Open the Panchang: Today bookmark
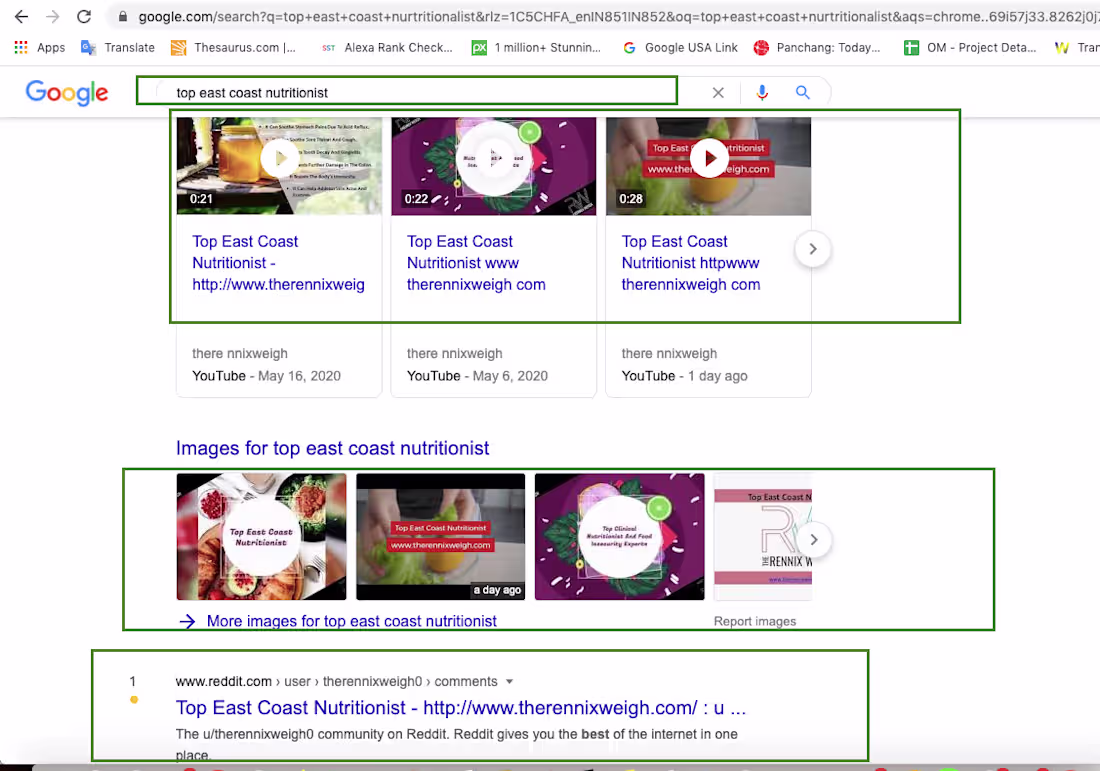The image size is (1100, 771). (x=817, y=47)
